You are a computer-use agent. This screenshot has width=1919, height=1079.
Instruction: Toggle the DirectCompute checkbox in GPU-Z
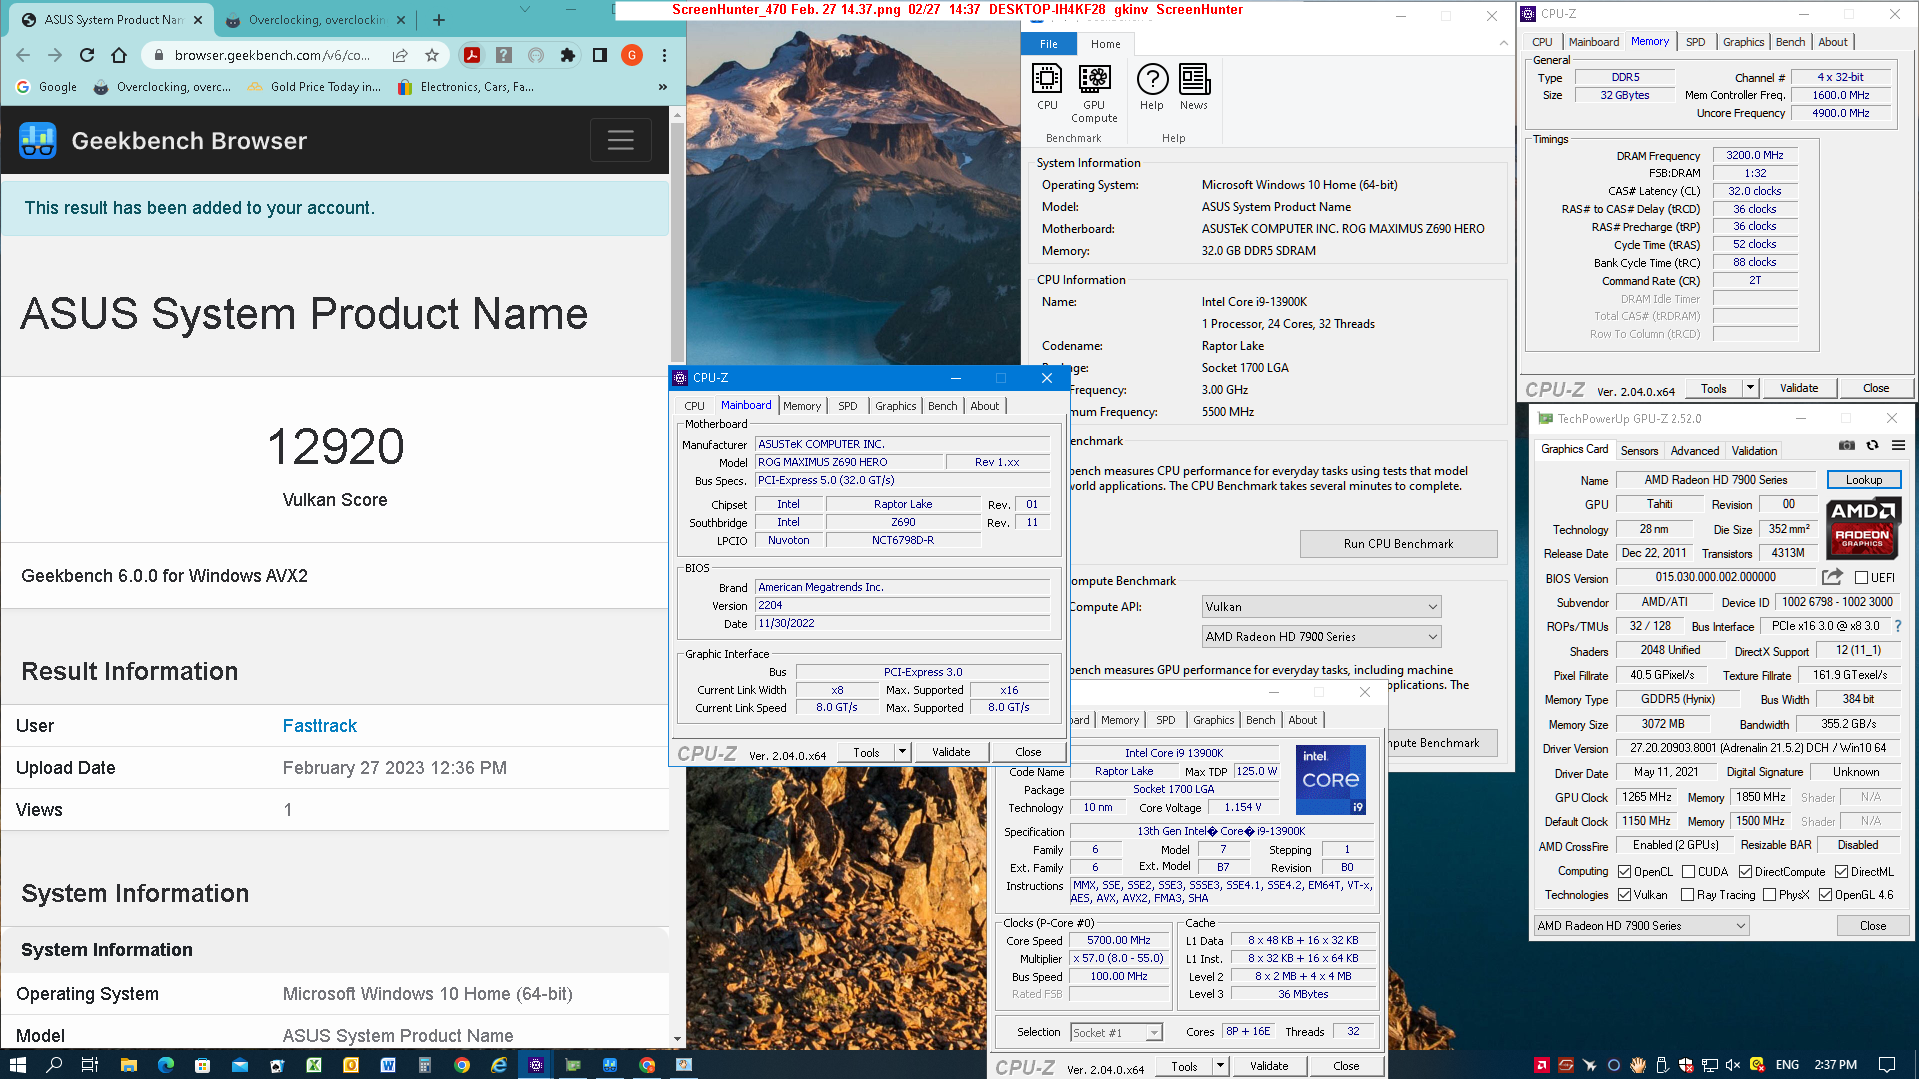click(1745, 871)
